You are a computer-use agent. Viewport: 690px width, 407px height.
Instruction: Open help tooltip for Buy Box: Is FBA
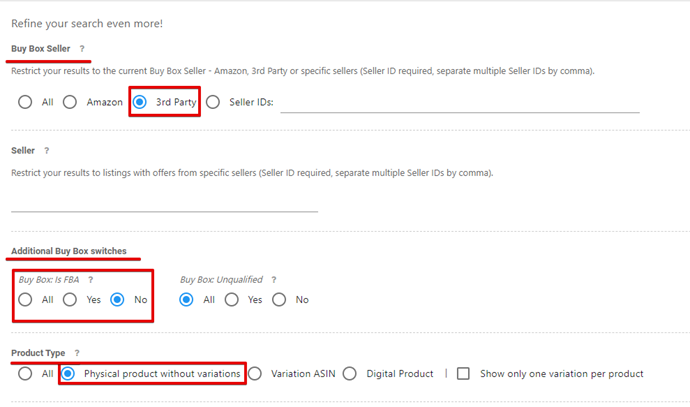[x=91, y=280]
